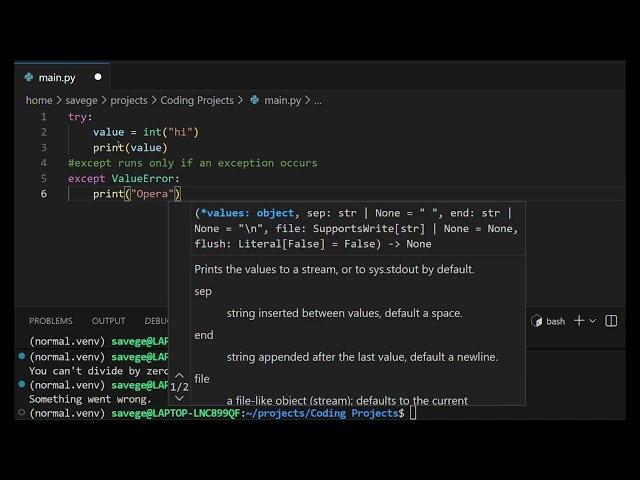Screen dimensions: 640x480
Task: Select the main.py editor tab
Action: click(62, 77)
